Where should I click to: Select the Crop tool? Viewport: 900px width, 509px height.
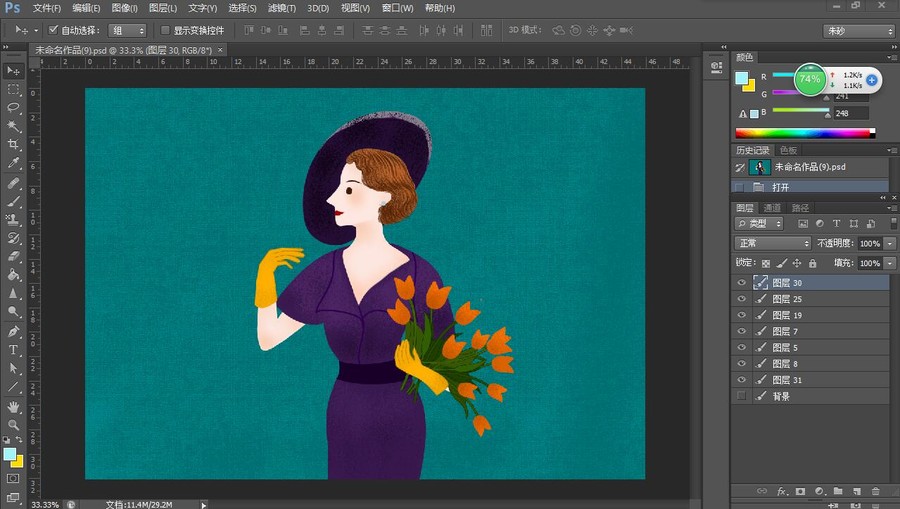(13, 145)
